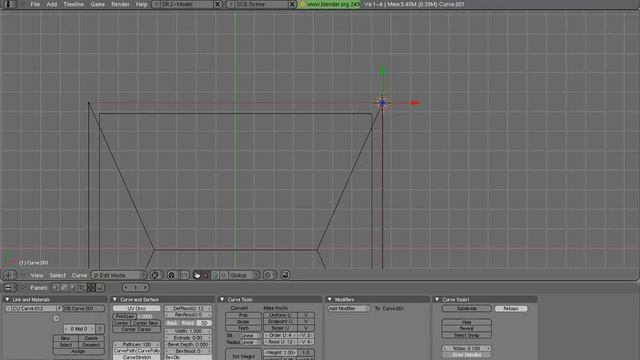Toggle the Front bevel option
The width and height of the screenshot is (640, 360).
188,323
